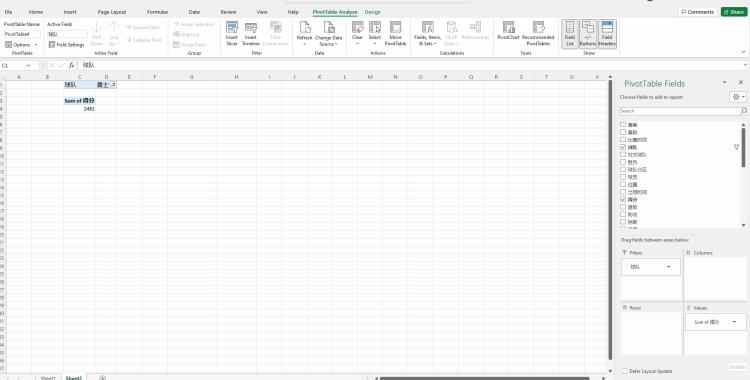Click Insert Timeline icon
The image size is (750, 380).
(x=251, y=34)
